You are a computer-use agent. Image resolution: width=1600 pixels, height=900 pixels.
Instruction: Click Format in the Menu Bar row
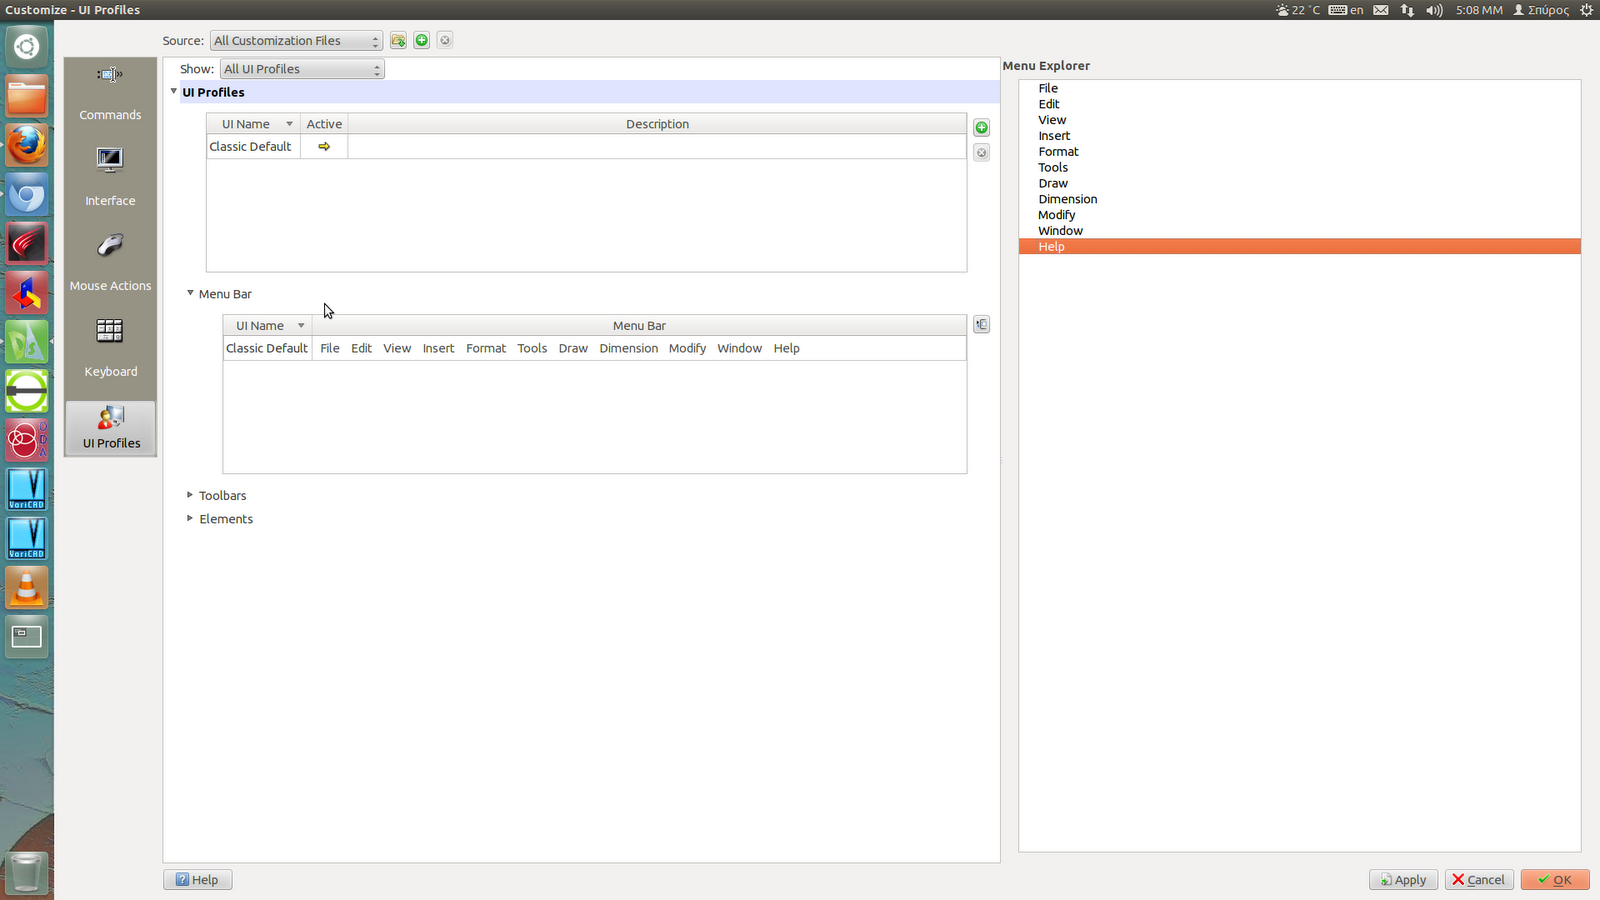[x=486, y=348]
